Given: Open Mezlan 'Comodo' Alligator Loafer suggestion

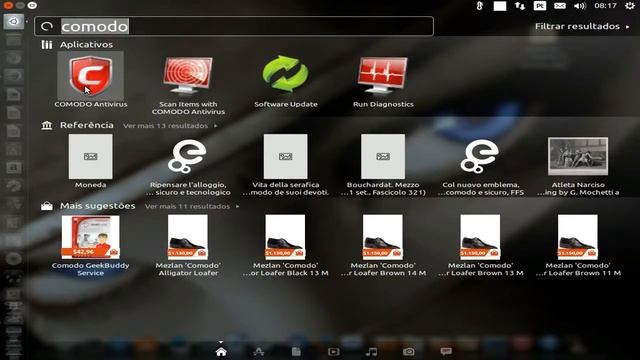Looking at the screenshot, I should point(188,246).
